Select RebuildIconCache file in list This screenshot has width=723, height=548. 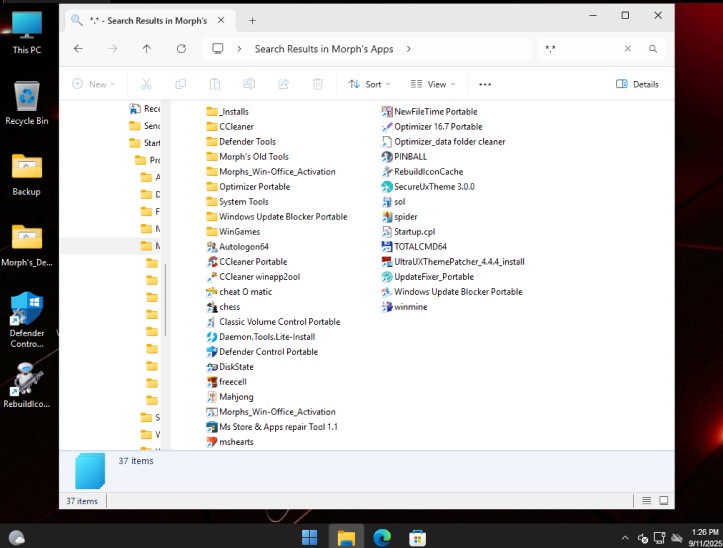423,172
